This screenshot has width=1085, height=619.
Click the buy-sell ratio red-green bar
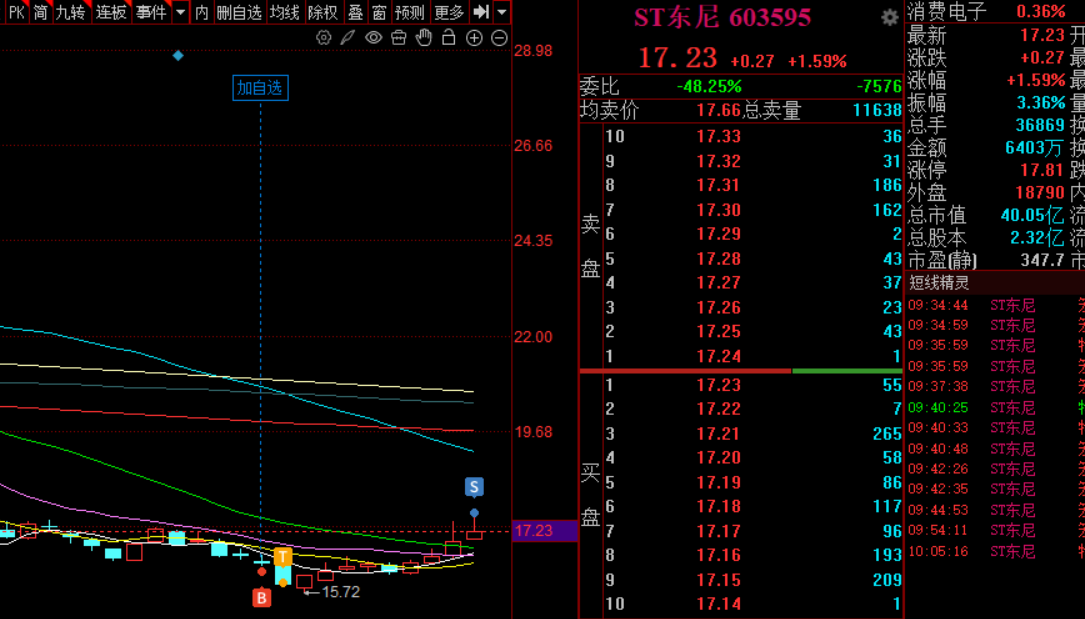point(741,371)
